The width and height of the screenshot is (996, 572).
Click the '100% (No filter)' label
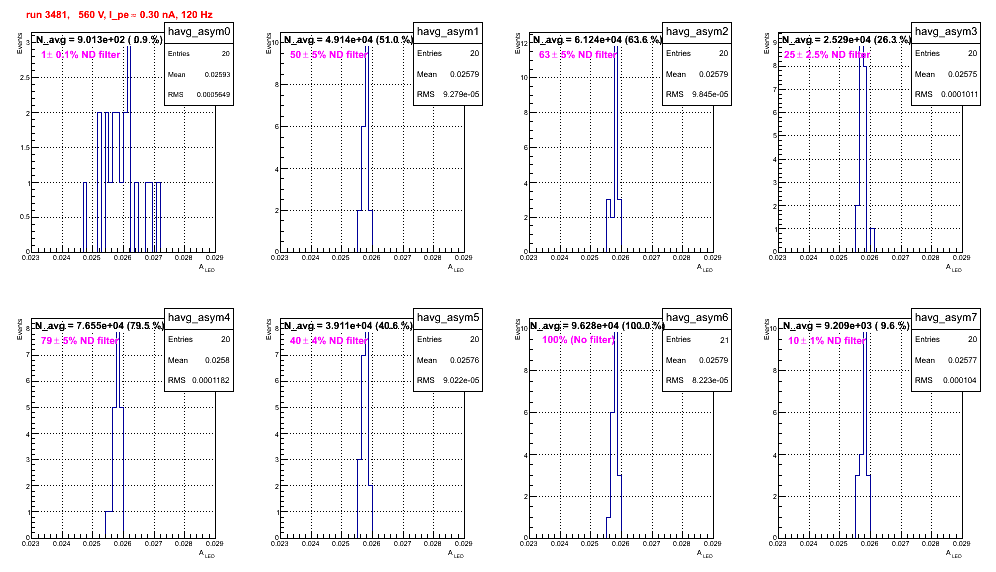[578, 340]
